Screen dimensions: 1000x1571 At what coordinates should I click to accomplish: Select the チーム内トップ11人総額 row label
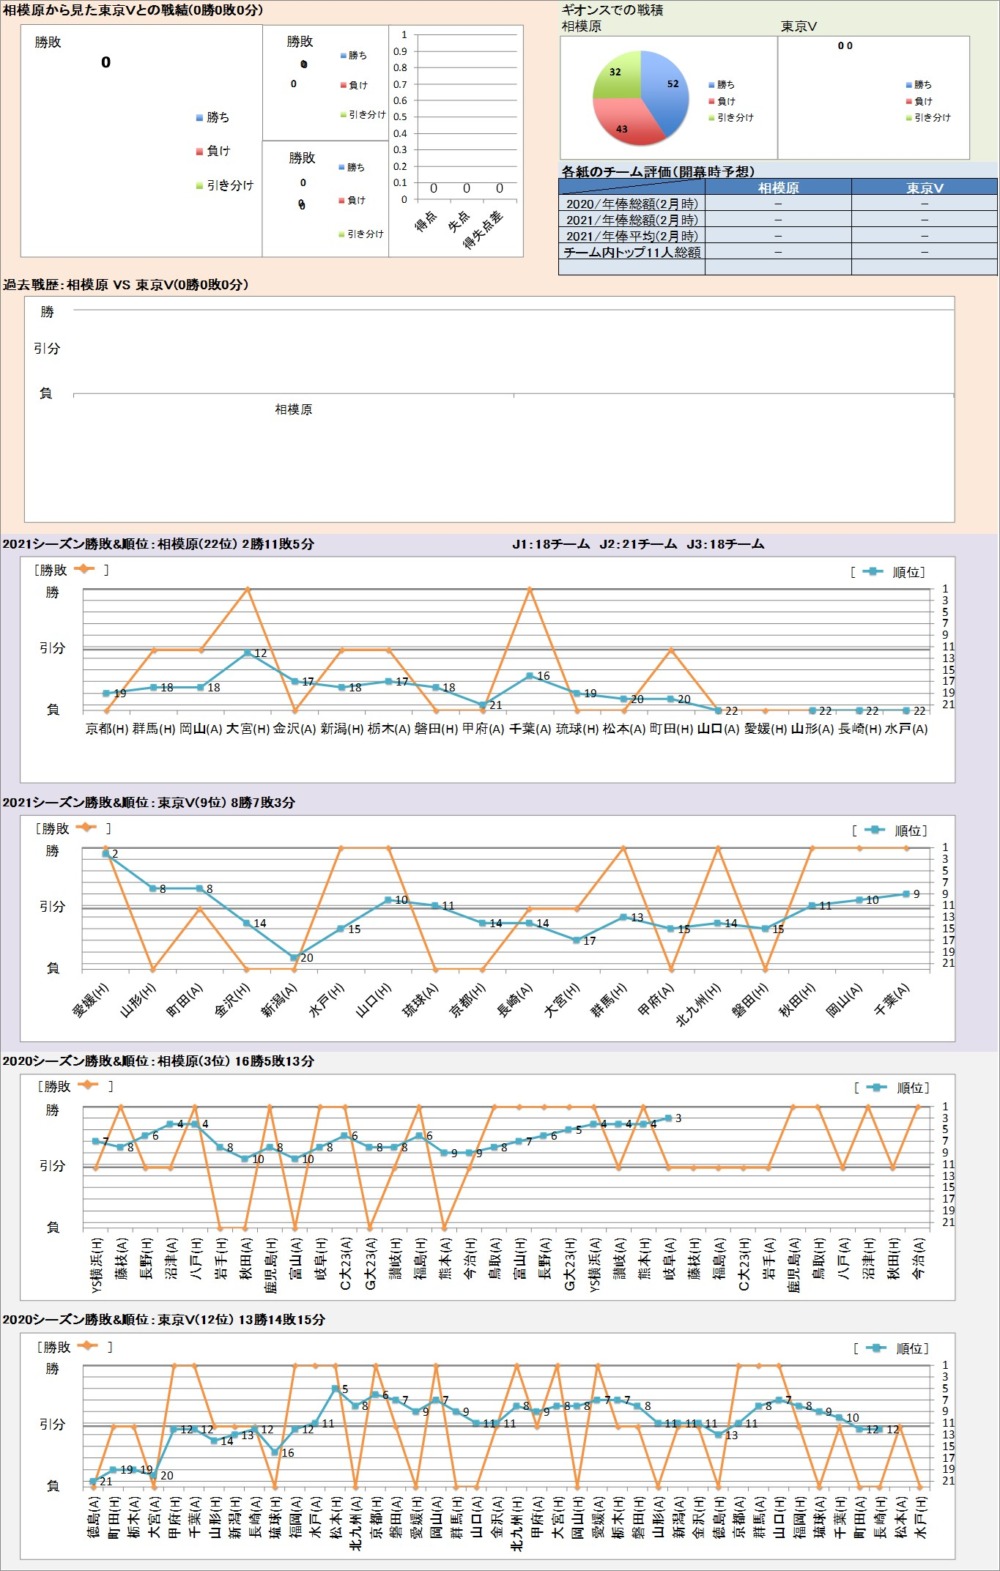pyautogui.click(x=632, y=253)
